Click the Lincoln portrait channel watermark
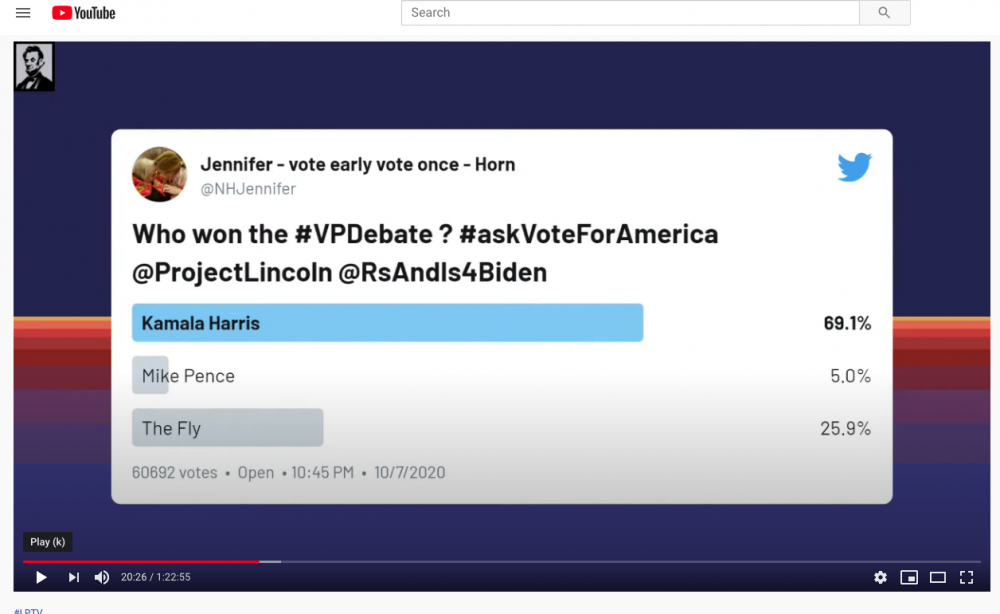 34,66
